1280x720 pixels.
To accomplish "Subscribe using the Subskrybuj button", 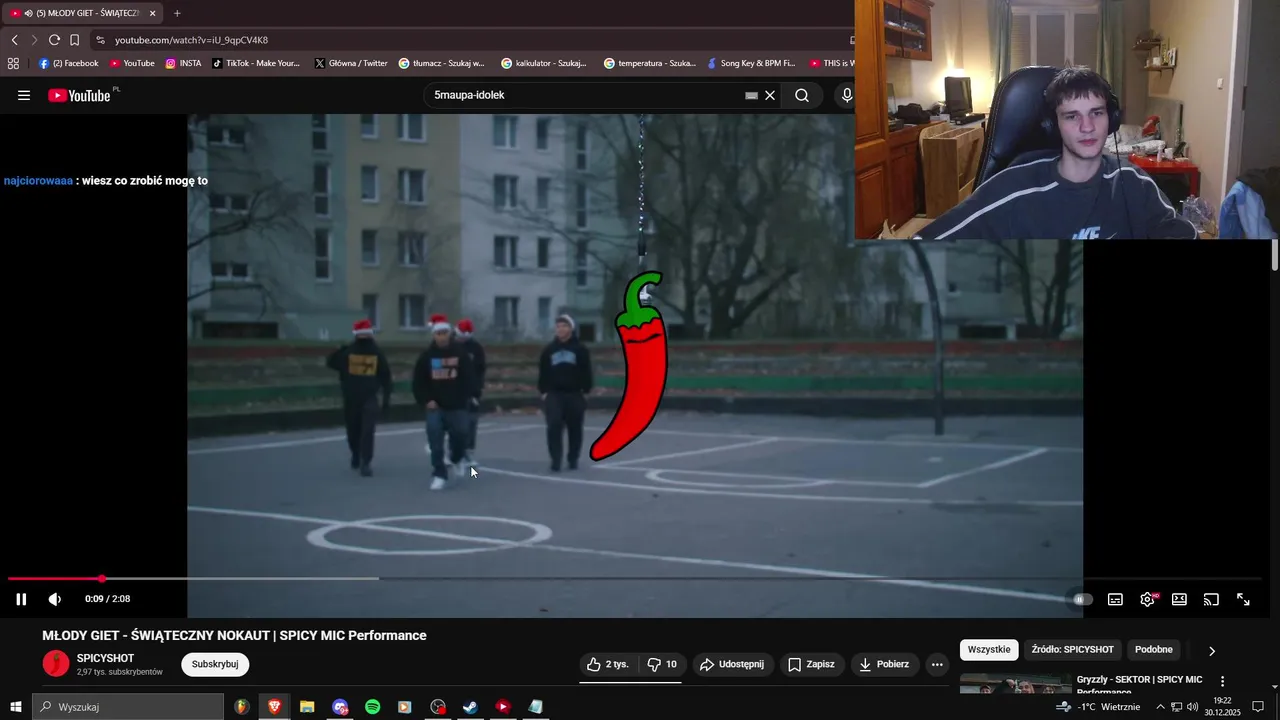I will (x=215, y=664).
